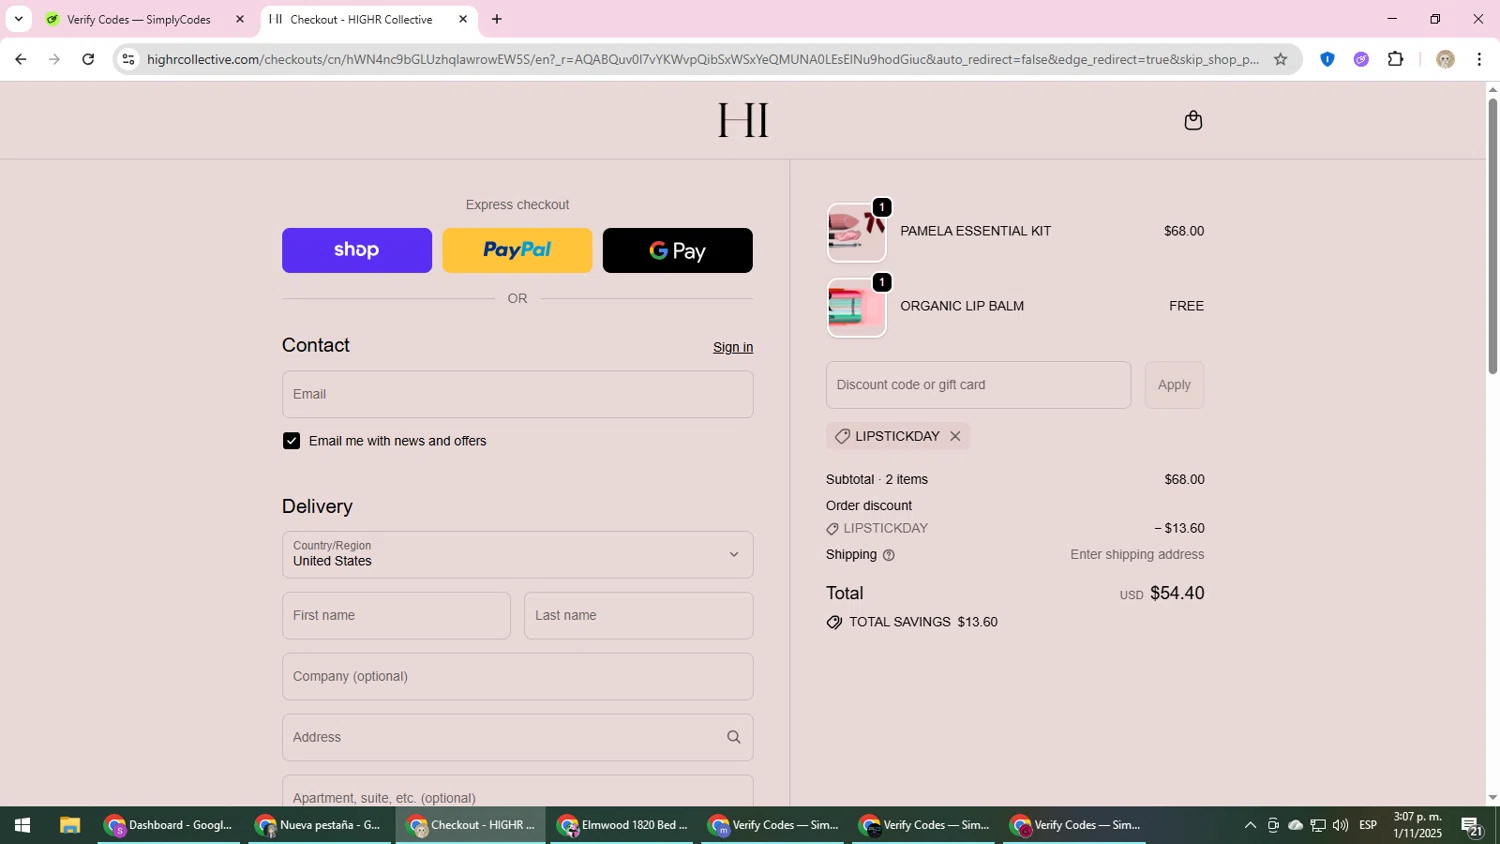Switch to Nueva pestaña taskbar window

[x=319, y=825]
